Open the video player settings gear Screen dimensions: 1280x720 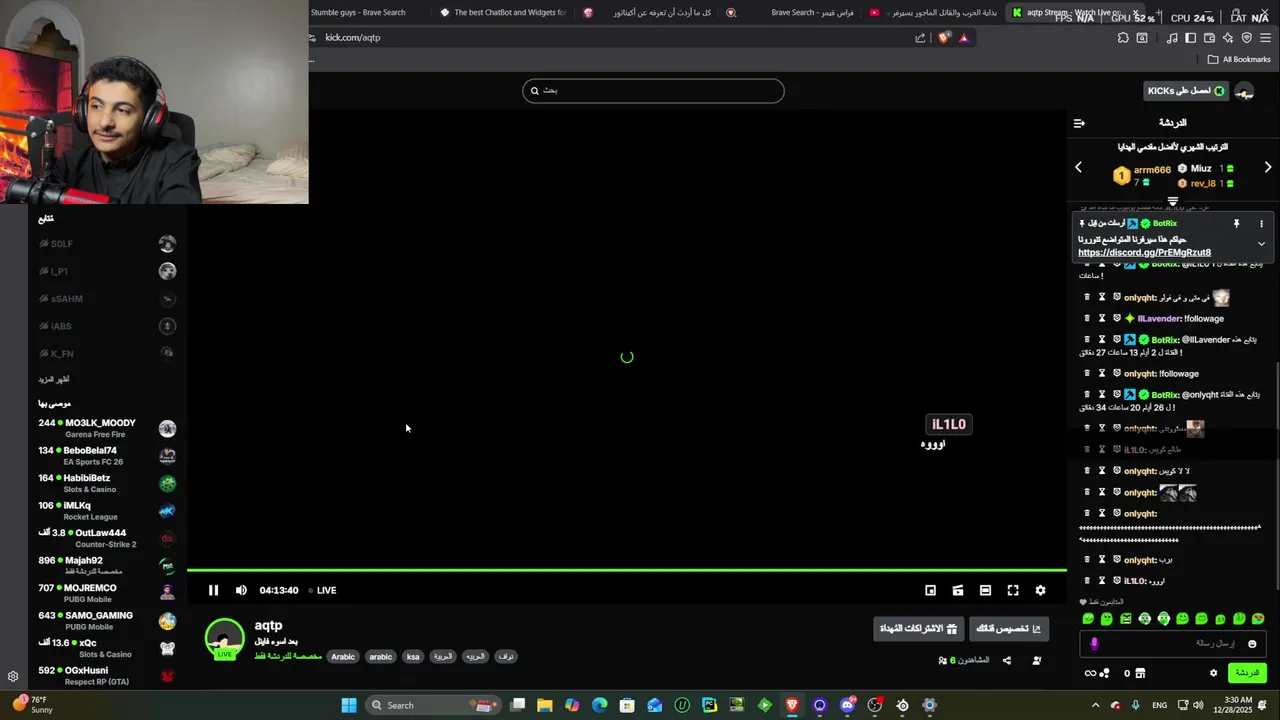coord(1040,590)
